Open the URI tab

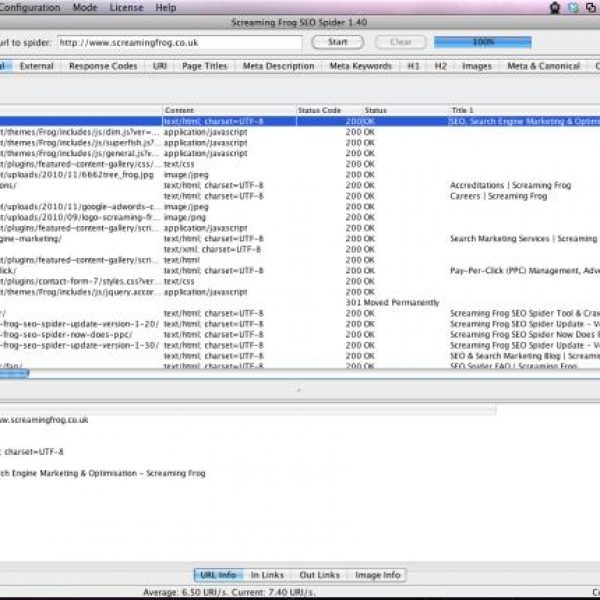pos(160,66)
